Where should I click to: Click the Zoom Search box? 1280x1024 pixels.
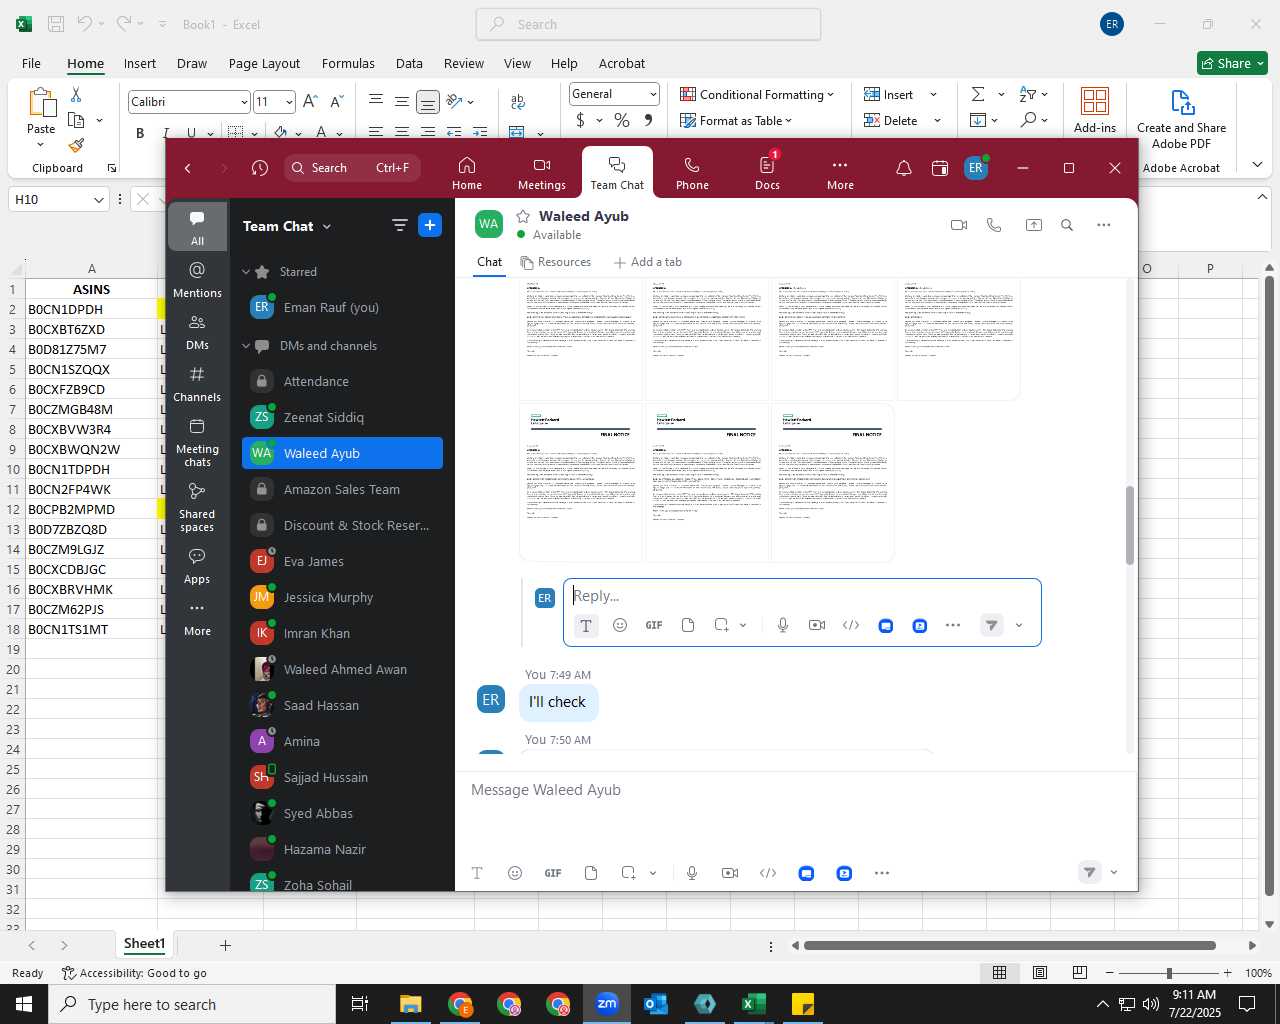pyautogui.click(x=352, y=168)
